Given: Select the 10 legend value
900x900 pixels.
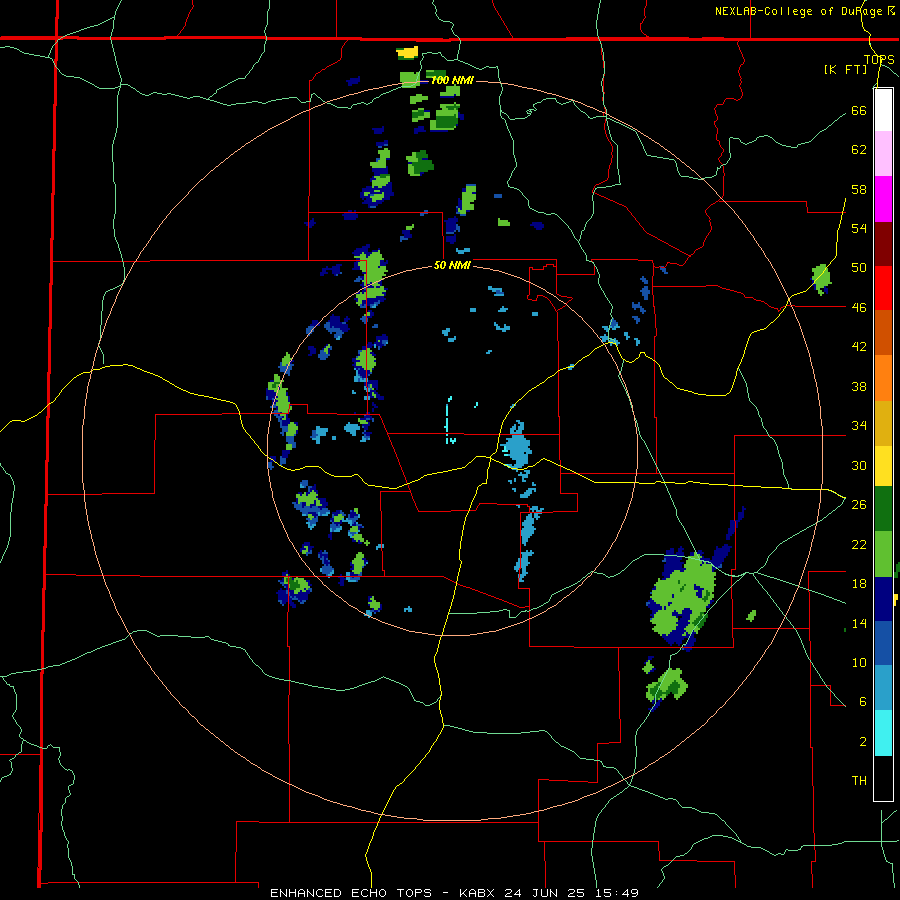Looking at the screenshot, I should click(859, 662).
